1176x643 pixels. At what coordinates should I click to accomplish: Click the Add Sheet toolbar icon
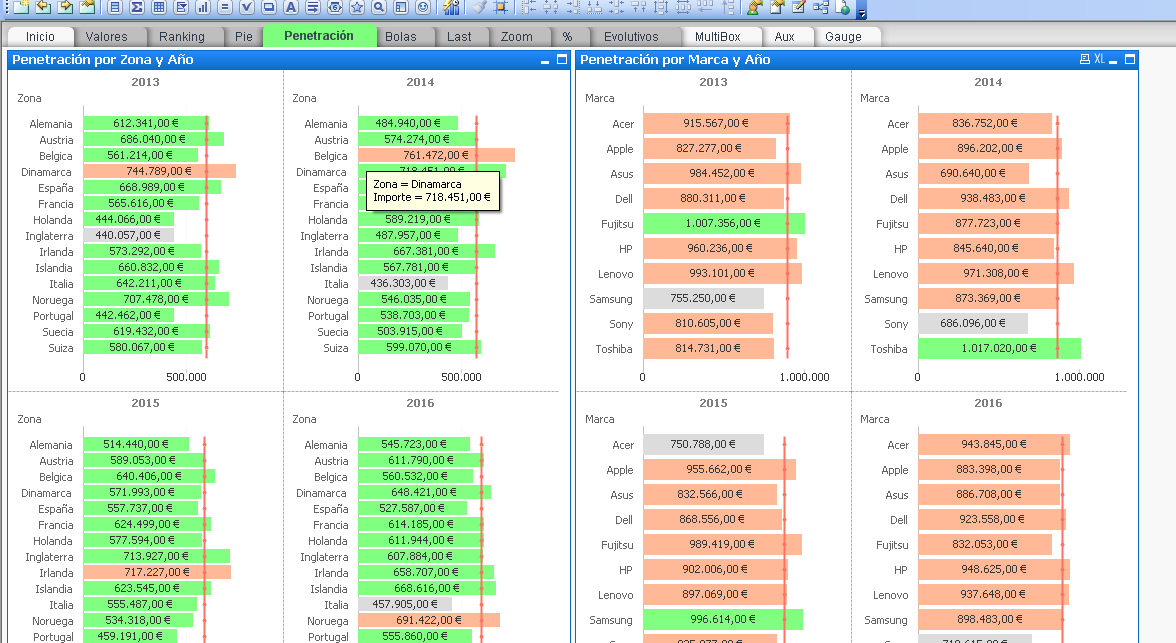pyautogui.click(x=22, y=8)
